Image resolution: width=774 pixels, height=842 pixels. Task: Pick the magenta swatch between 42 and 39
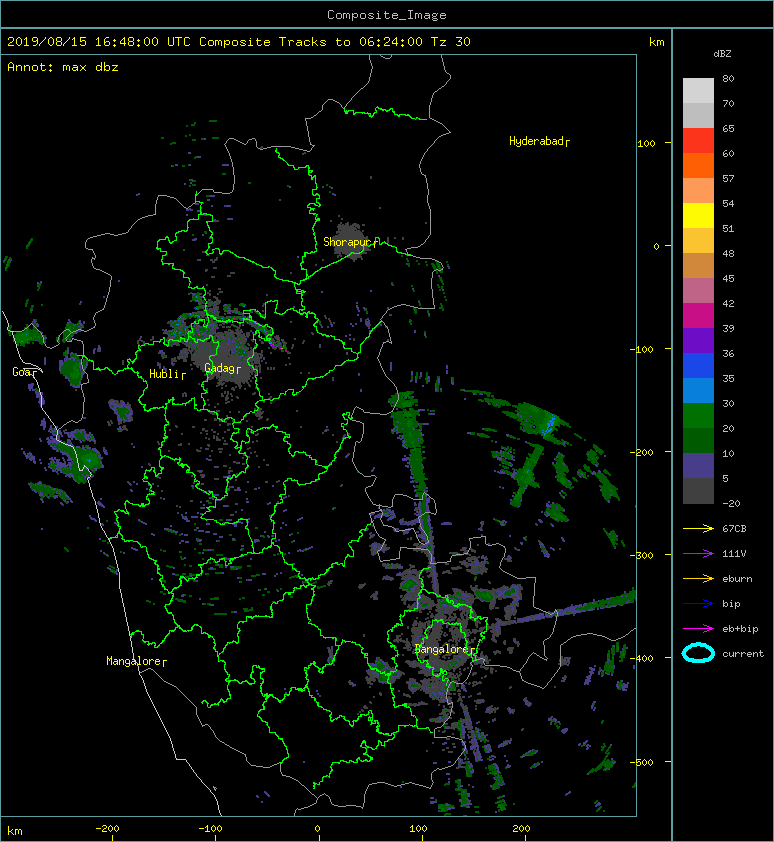pos(698,315)
